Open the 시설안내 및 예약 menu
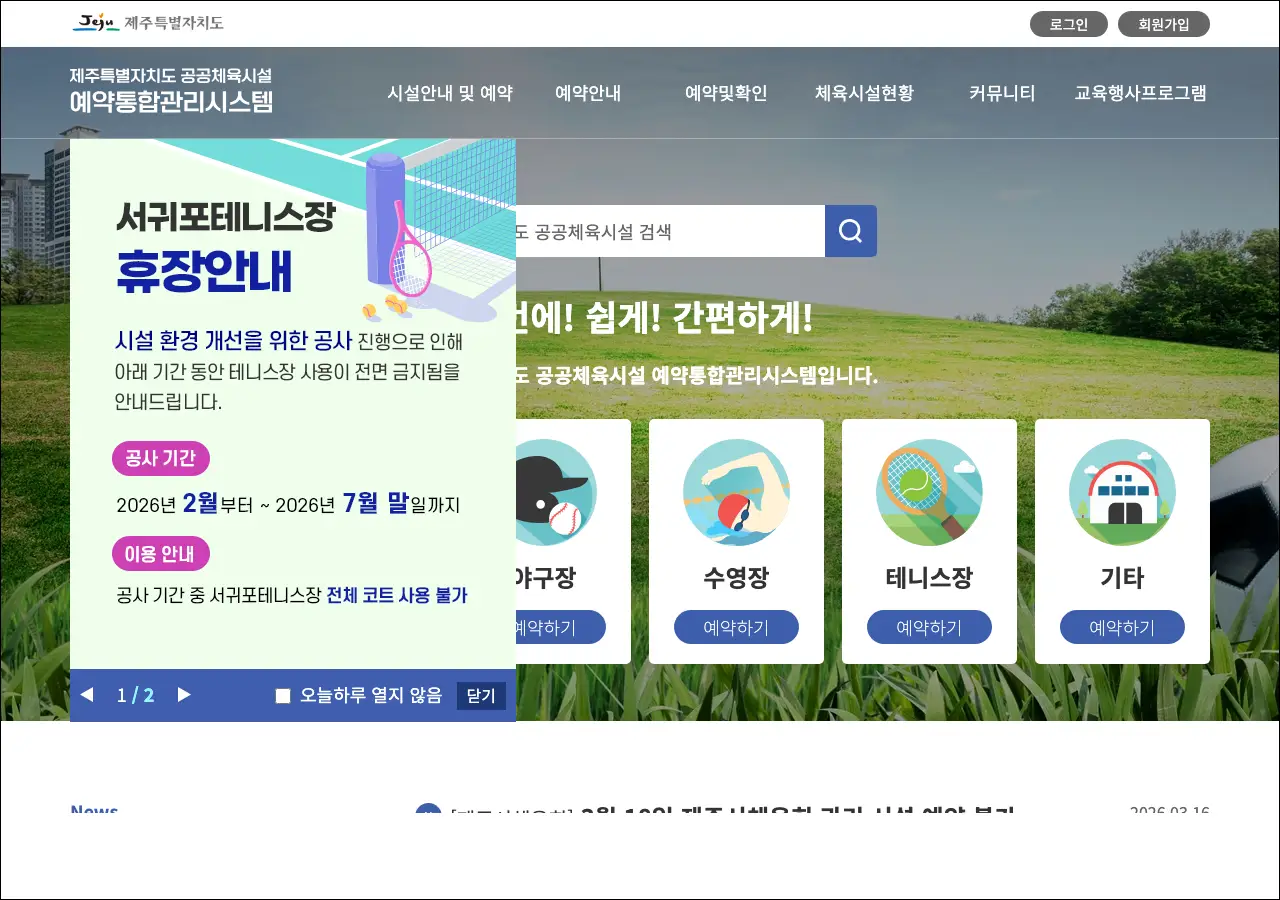The image size is (1280, 900). click(450, 93)
